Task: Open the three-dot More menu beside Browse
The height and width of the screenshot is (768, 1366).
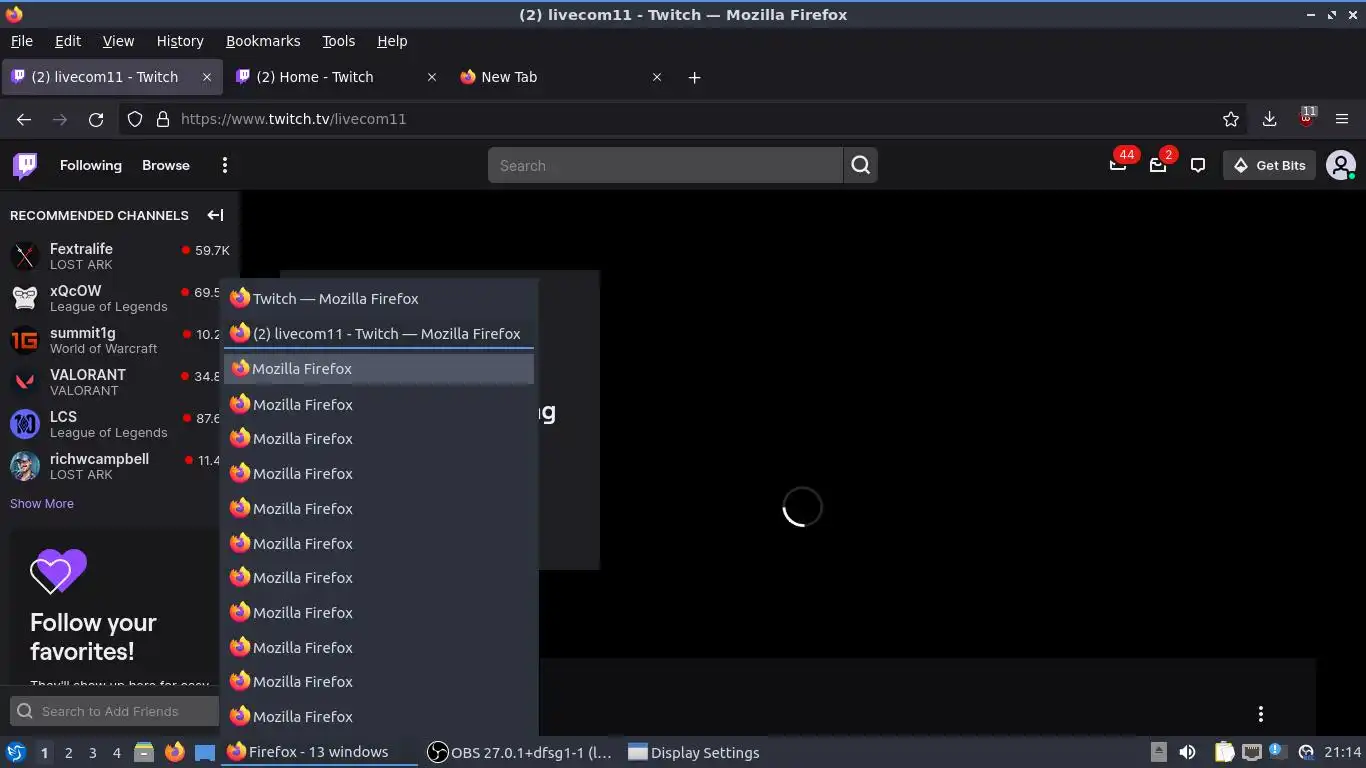Action: [x=225, y=165]
